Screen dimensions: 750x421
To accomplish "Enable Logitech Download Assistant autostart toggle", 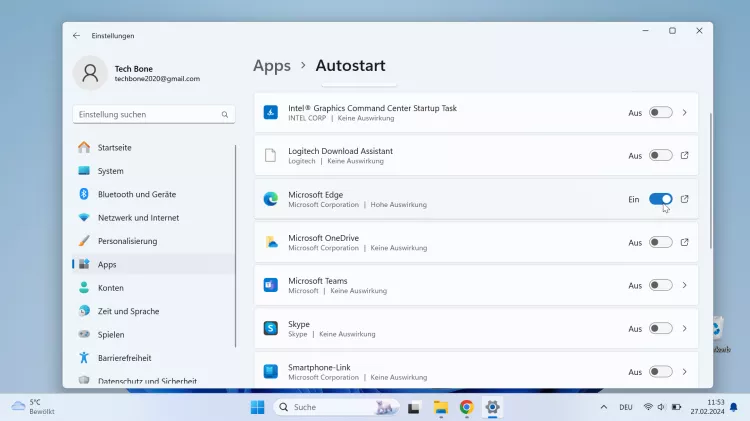I will 661,155.
